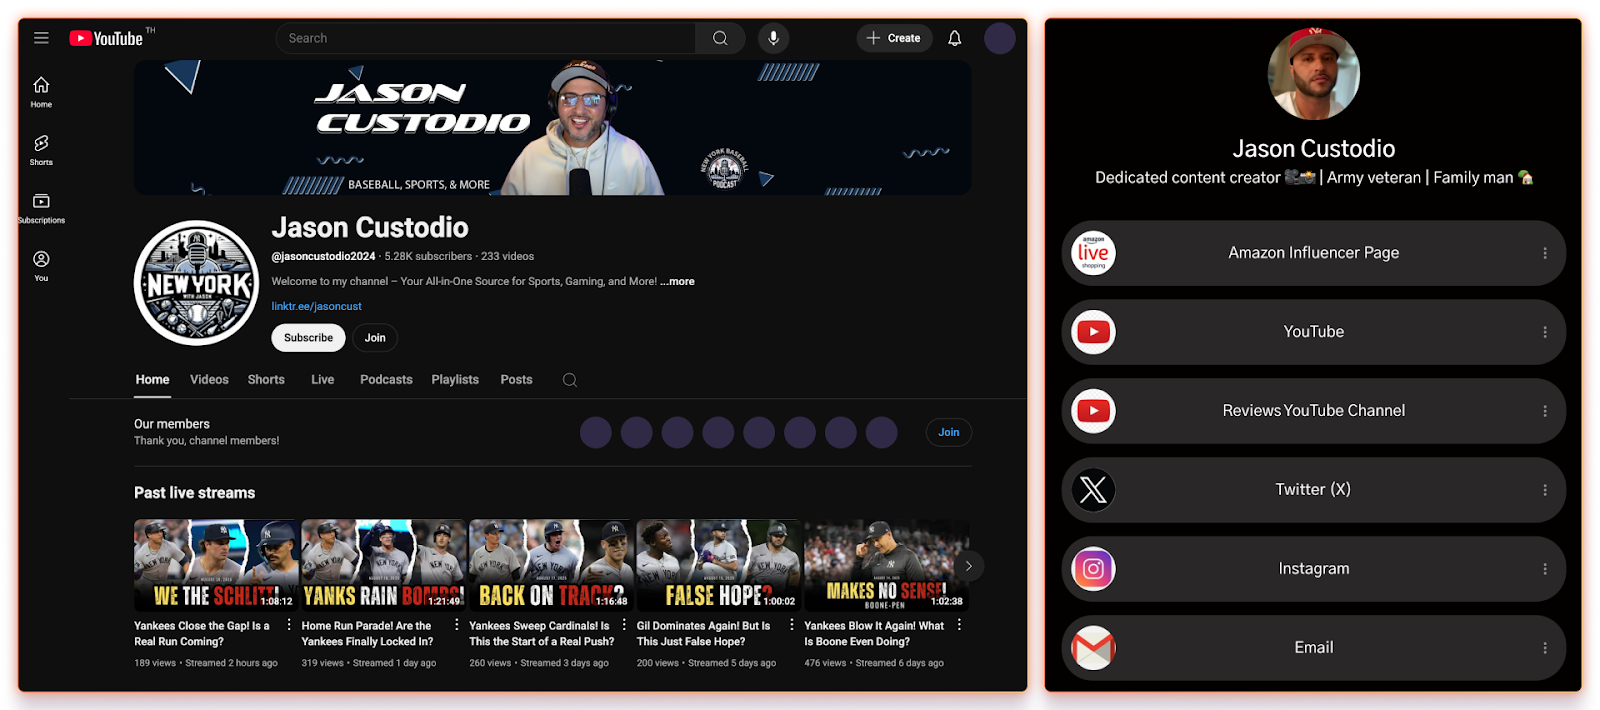
Task: Open the Instagram link button
Action: [1314, 569]
